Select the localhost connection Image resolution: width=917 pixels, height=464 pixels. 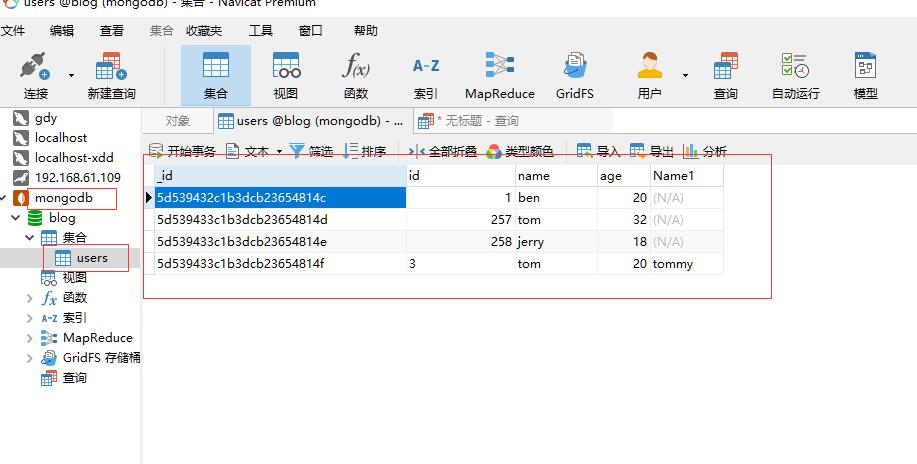click(x=61, y=138)
